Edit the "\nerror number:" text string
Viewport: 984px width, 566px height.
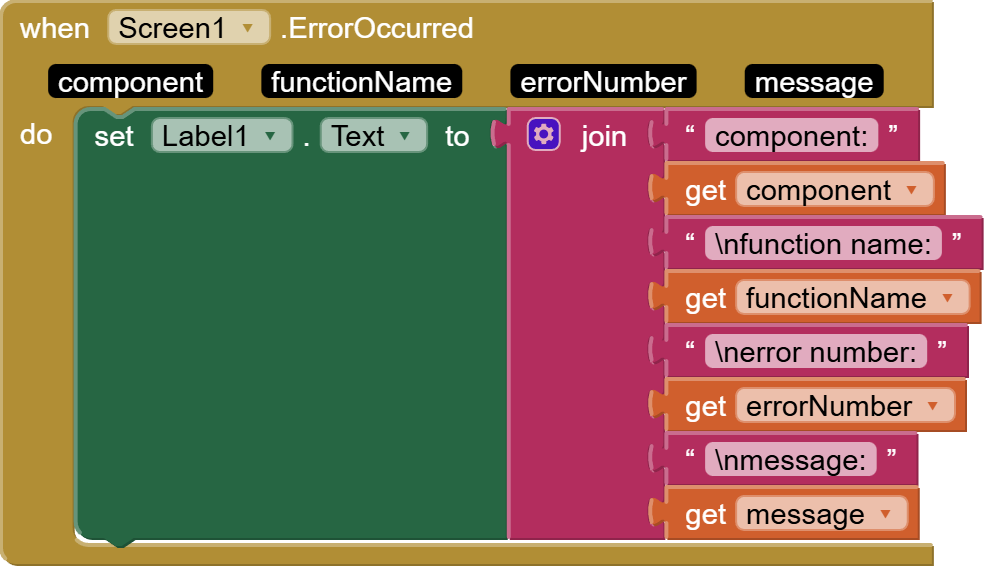(814, 352)
